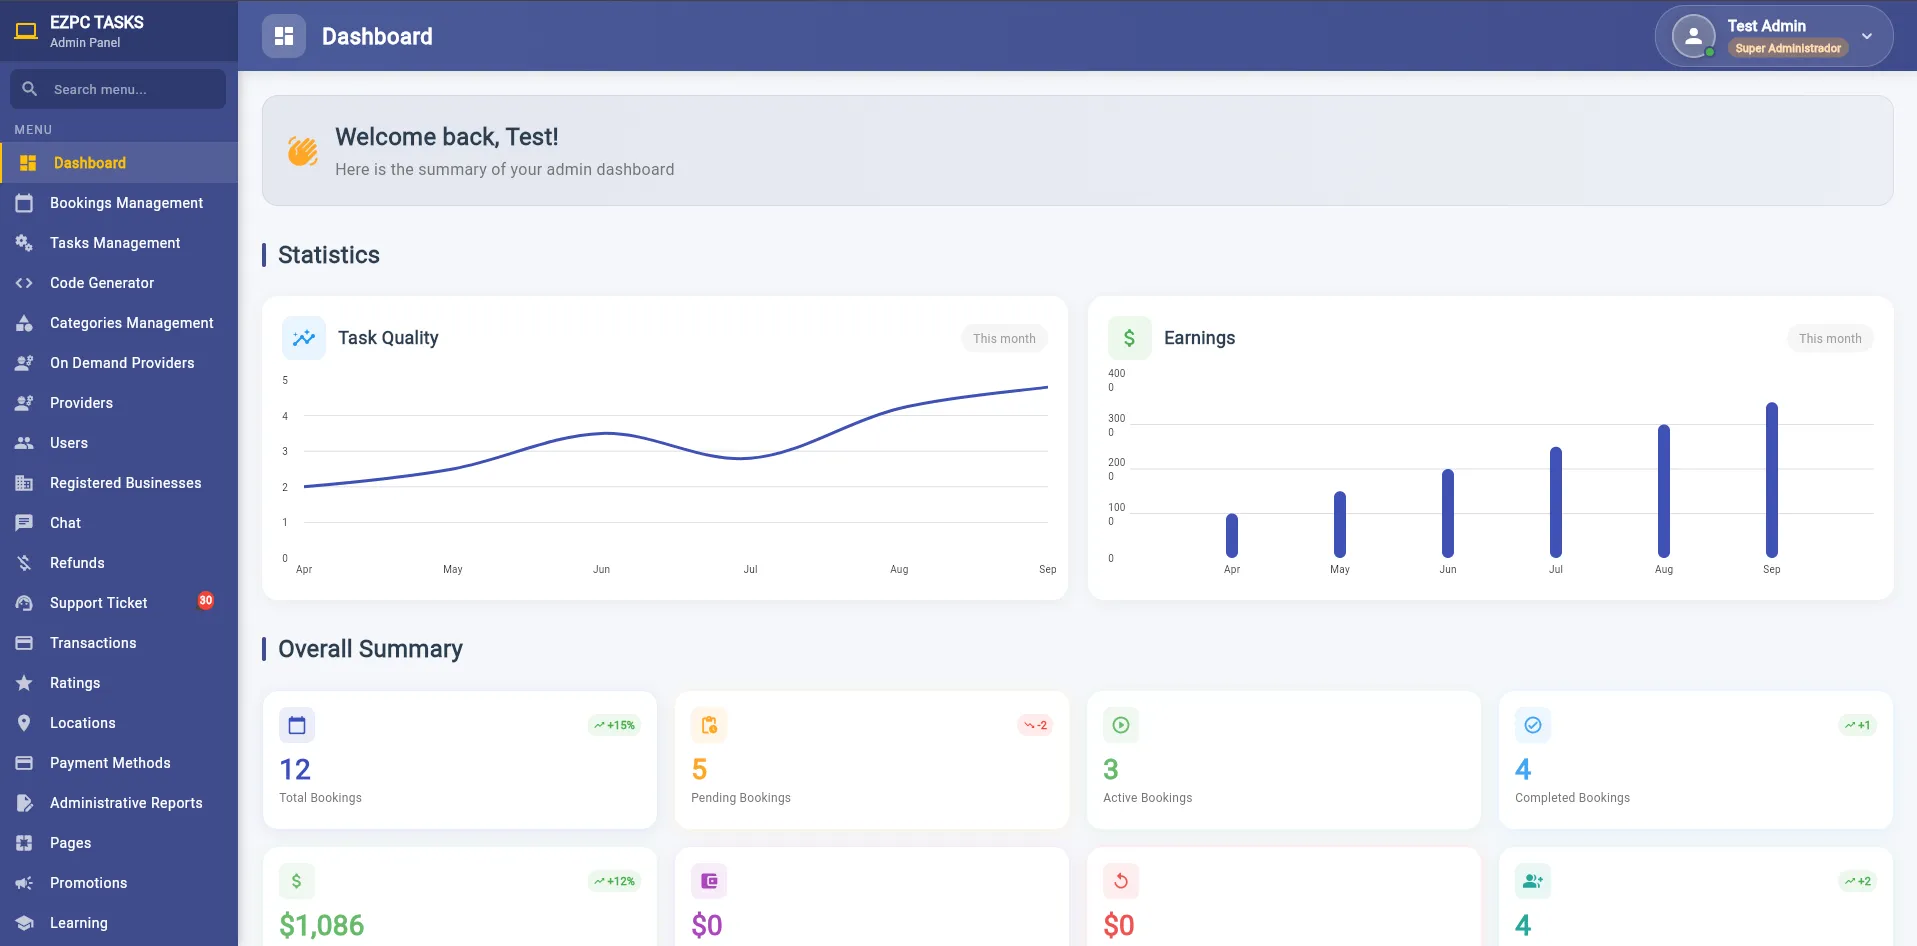Click the Chat speech bubble icon
Screen dimensions: 1917x946
pos(25,523)
